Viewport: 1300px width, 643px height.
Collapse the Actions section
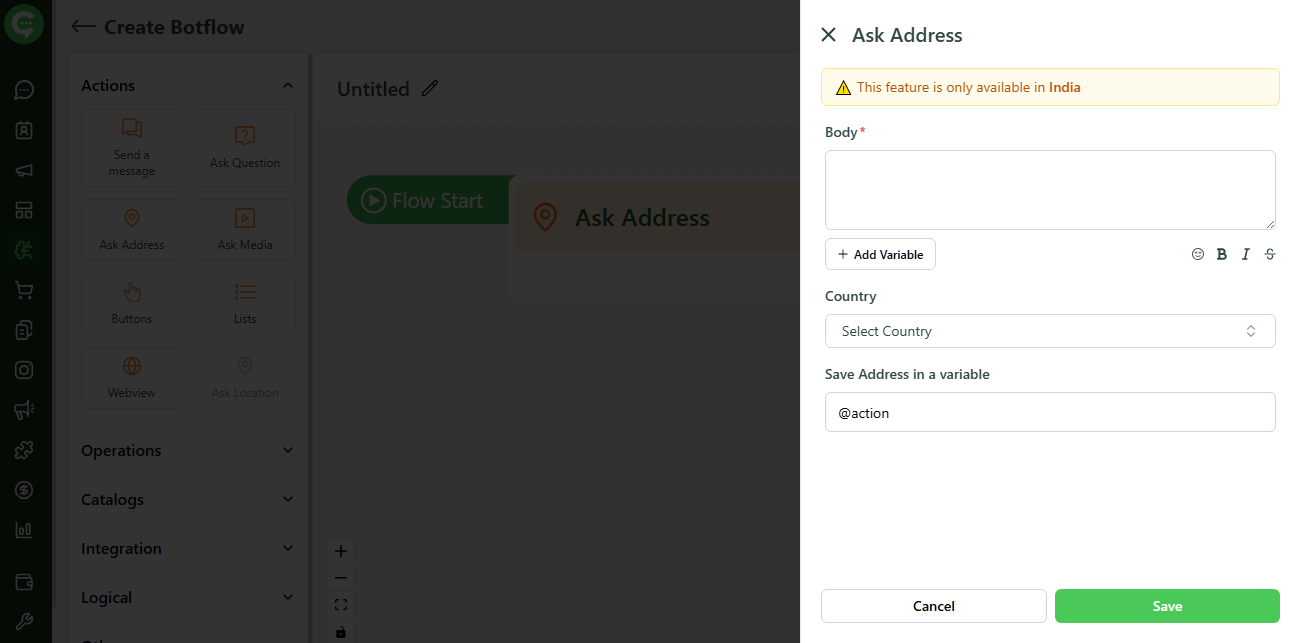[289, 85]
